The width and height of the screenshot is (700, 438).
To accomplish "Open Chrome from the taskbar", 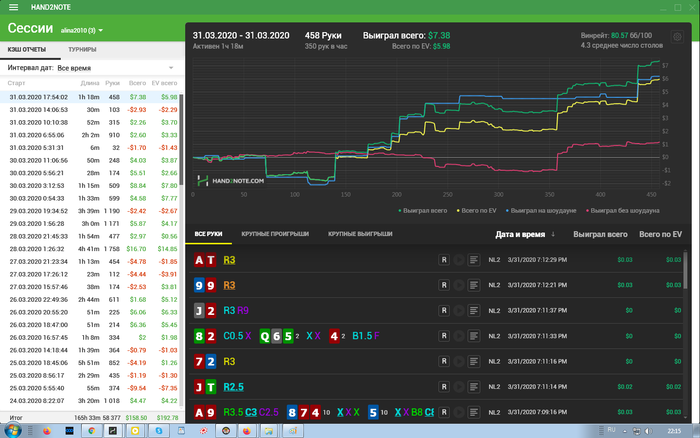I will (x=92, y=431).
